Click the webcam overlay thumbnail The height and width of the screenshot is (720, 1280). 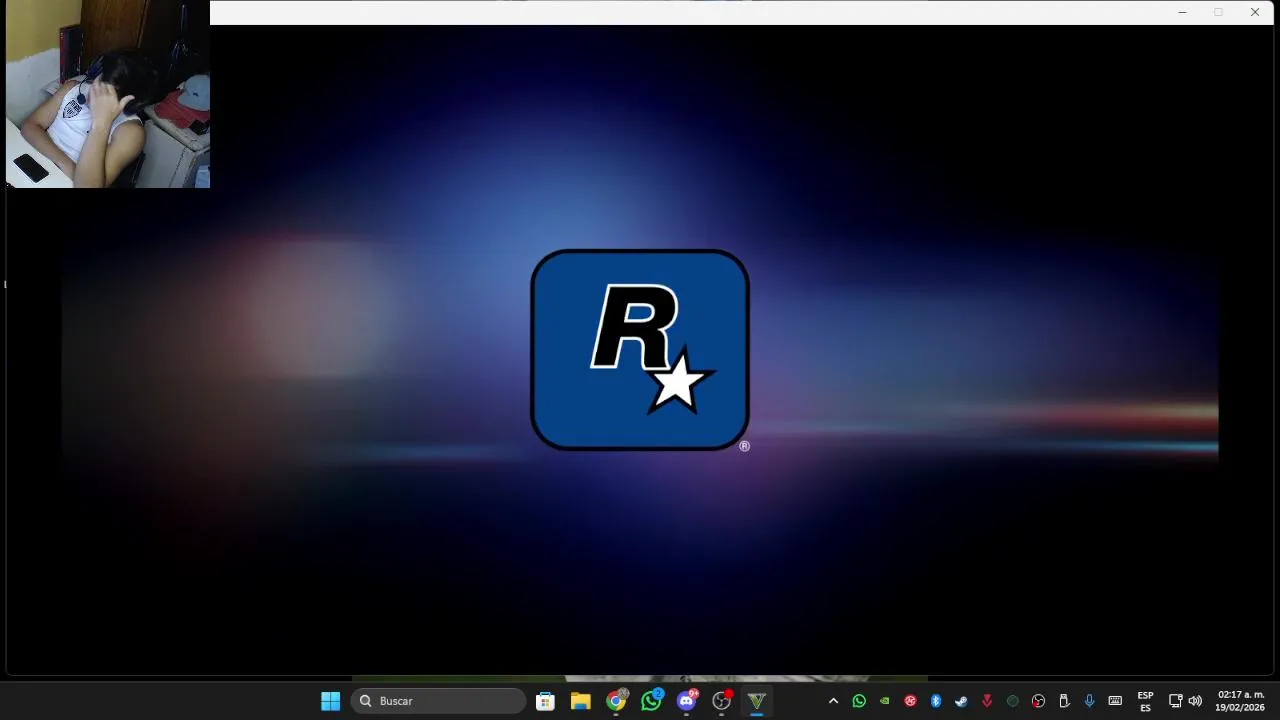pos(108,94)
